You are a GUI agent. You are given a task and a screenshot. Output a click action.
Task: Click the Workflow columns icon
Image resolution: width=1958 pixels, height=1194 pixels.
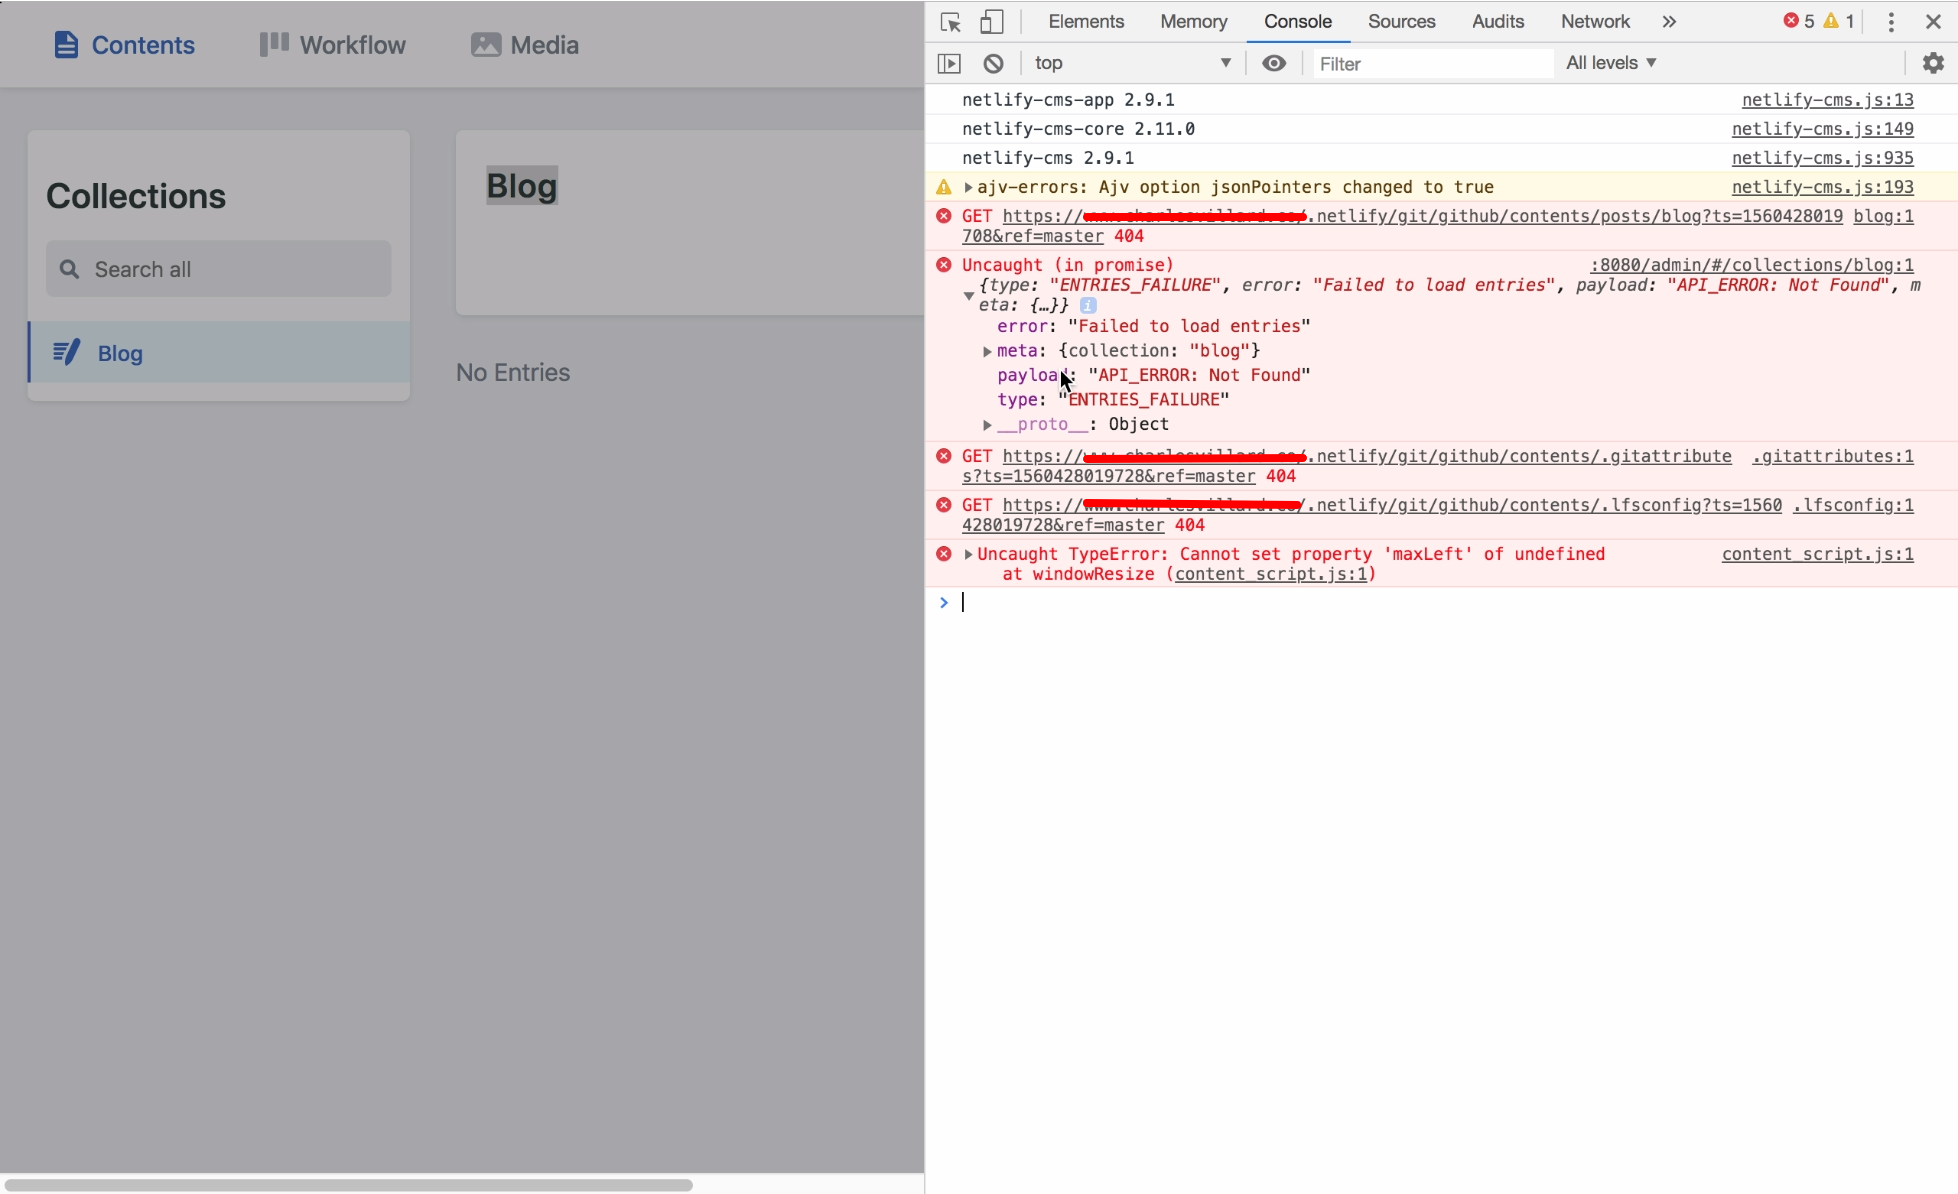coord(274,44)
